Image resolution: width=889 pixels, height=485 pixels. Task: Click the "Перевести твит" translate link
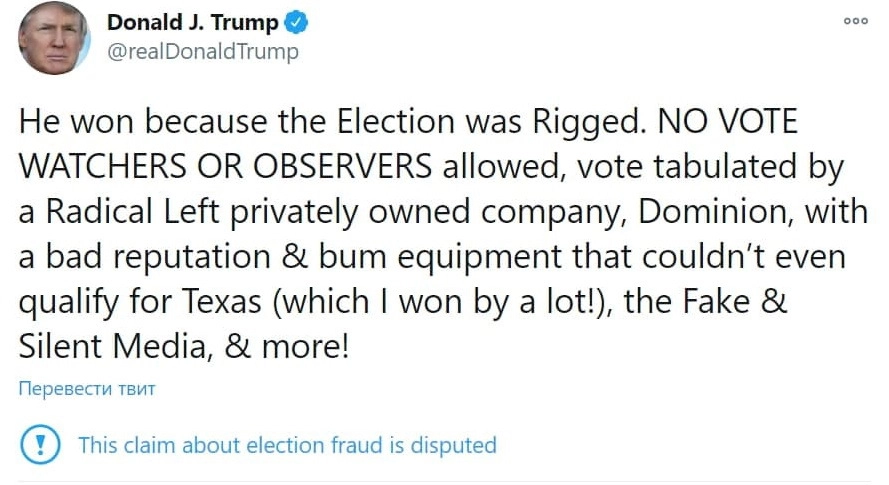tap(87, 389)
